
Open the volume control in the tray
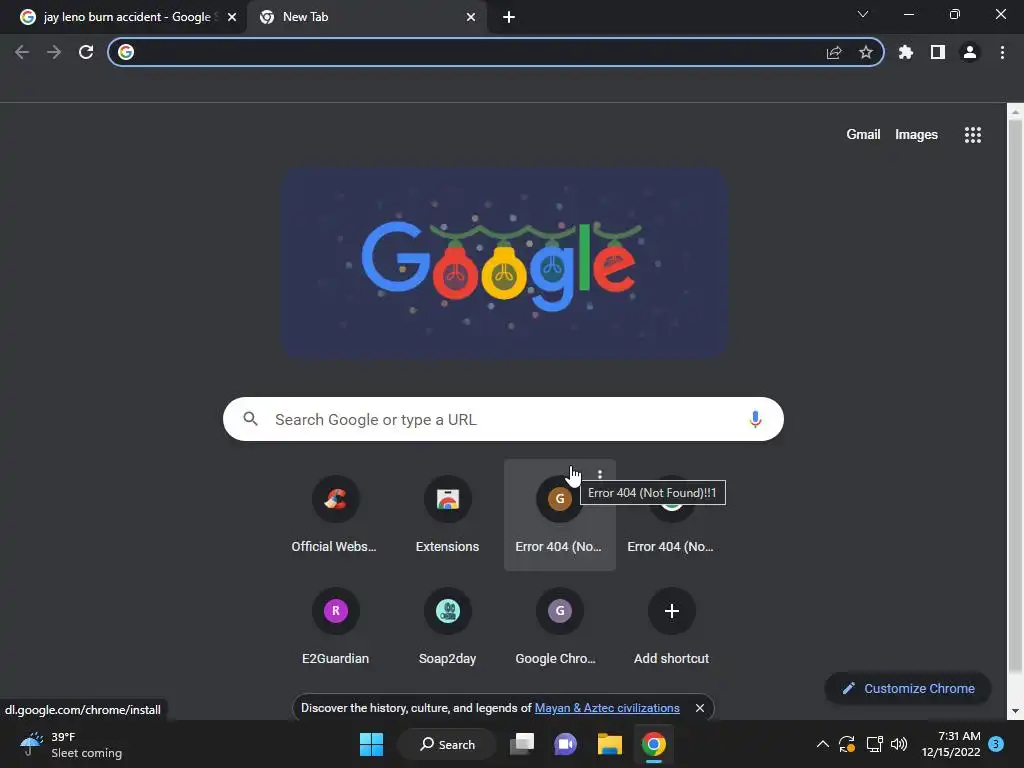899,744
